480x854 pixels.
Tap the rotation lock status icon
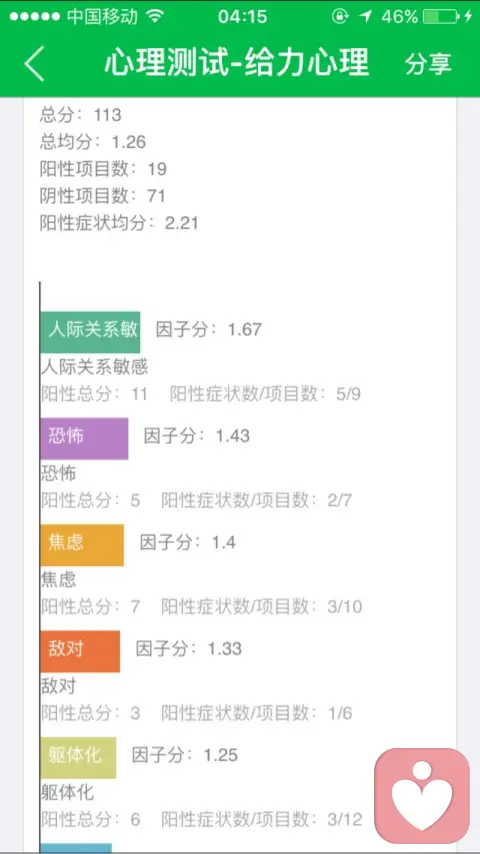[x=340, y=17]
